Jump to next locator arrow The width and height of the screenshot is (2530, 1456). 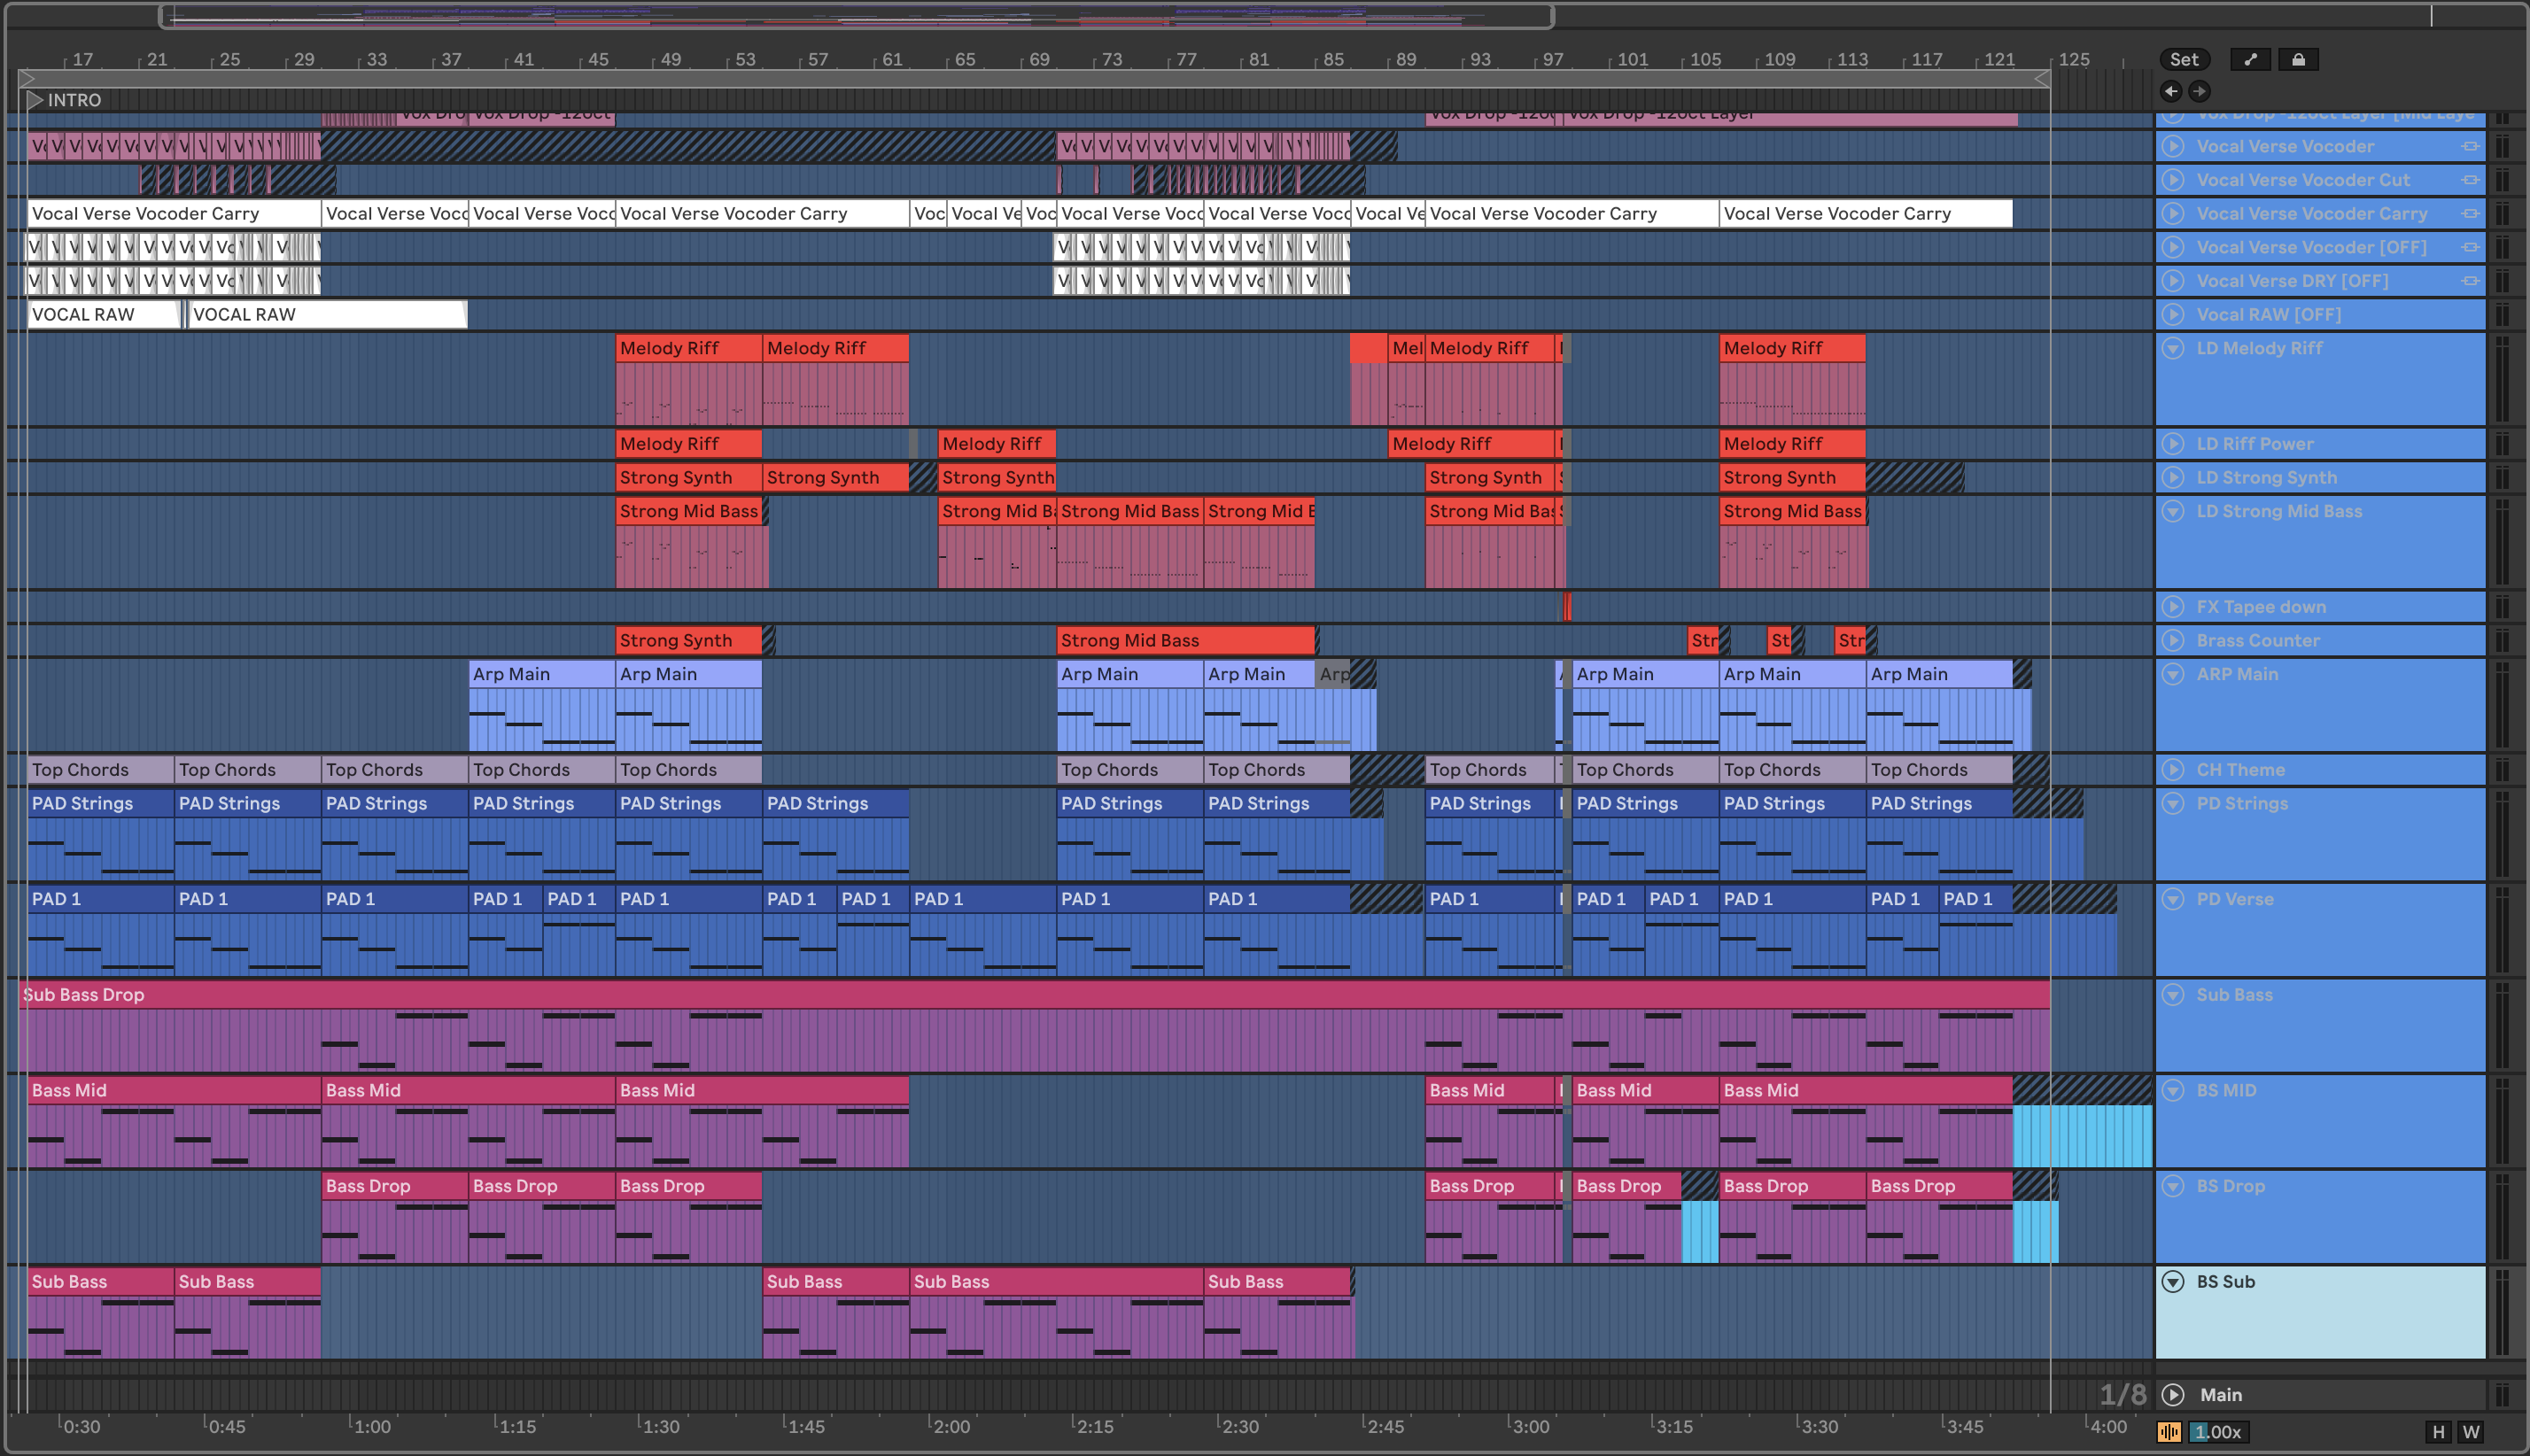click(2199, 91)
